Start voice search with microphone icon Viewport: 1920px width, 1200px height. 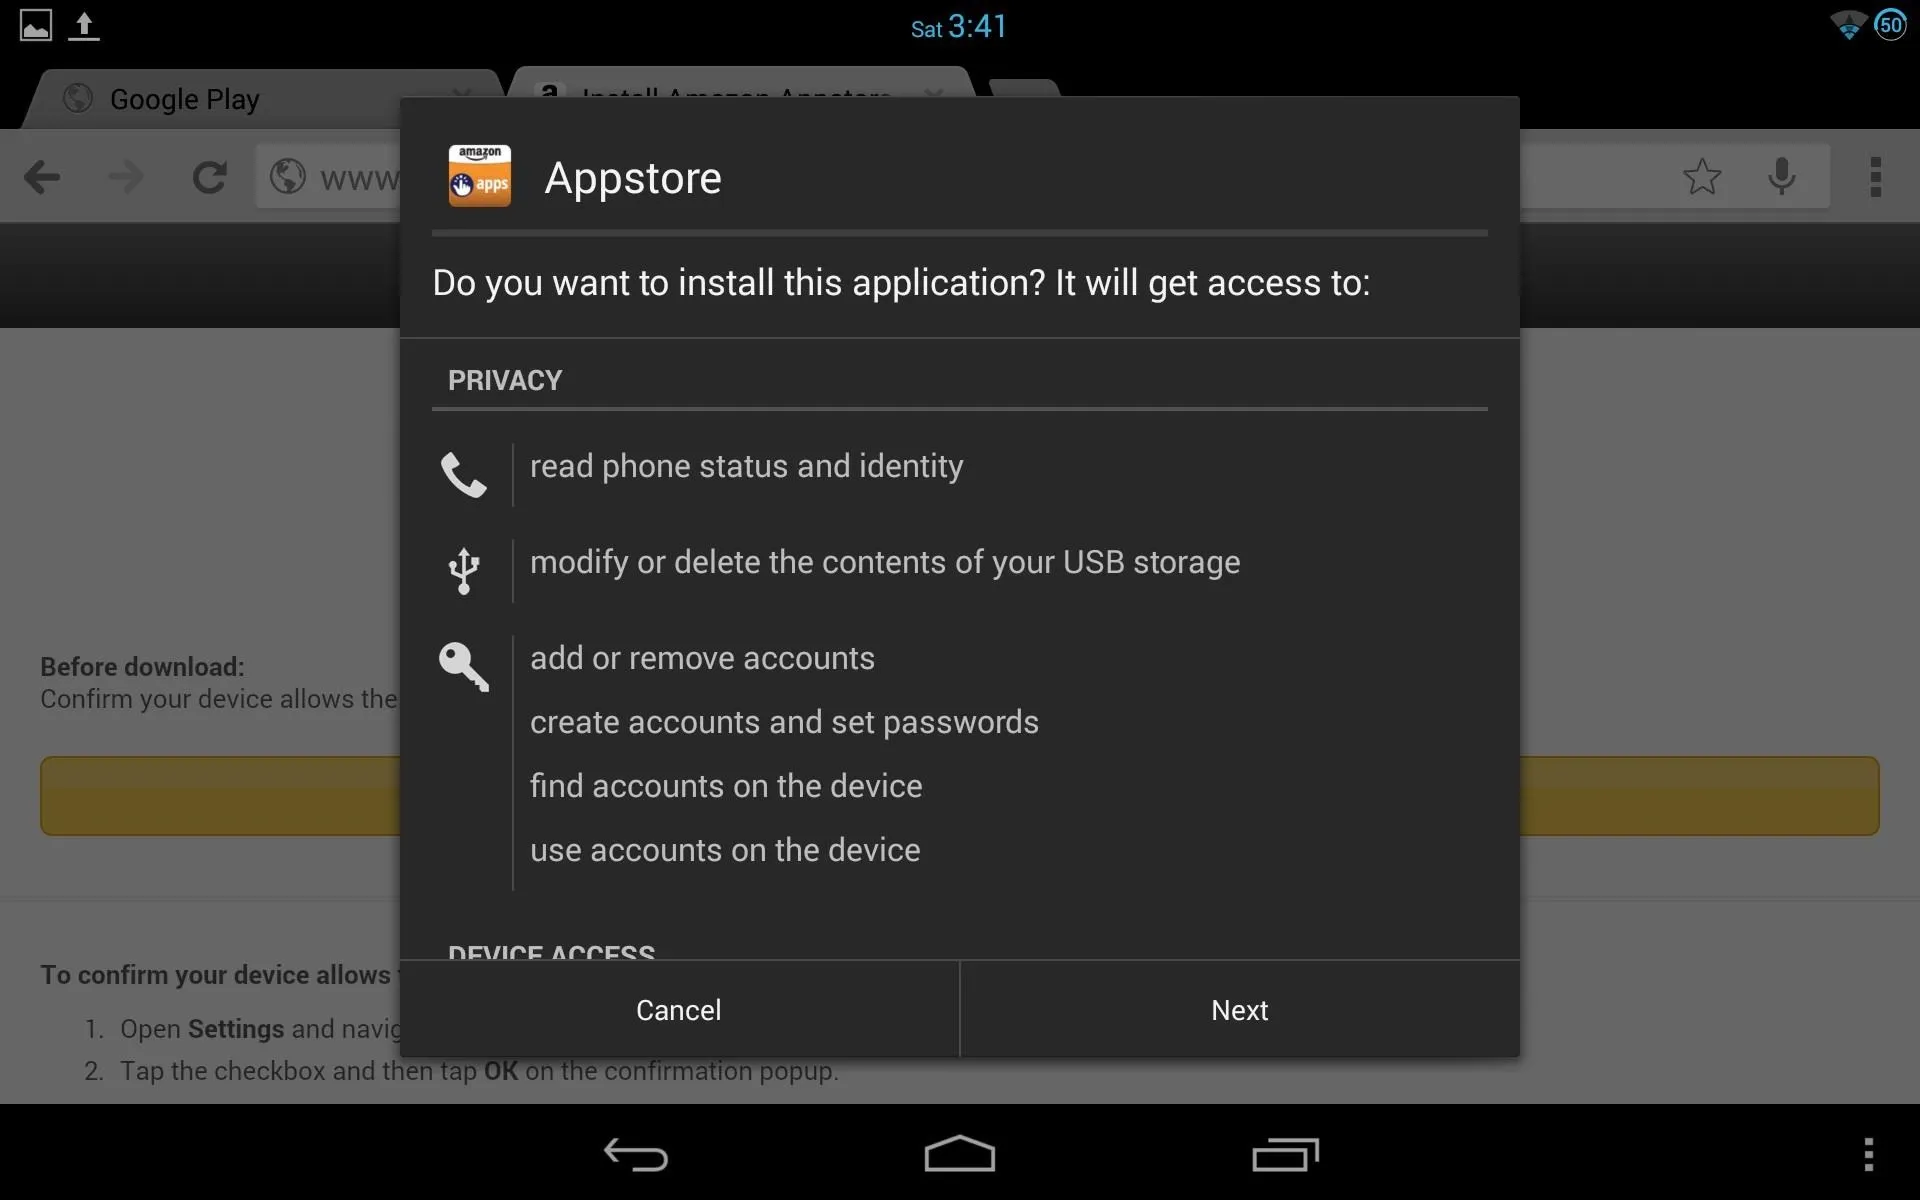[x=1782, y=177]
